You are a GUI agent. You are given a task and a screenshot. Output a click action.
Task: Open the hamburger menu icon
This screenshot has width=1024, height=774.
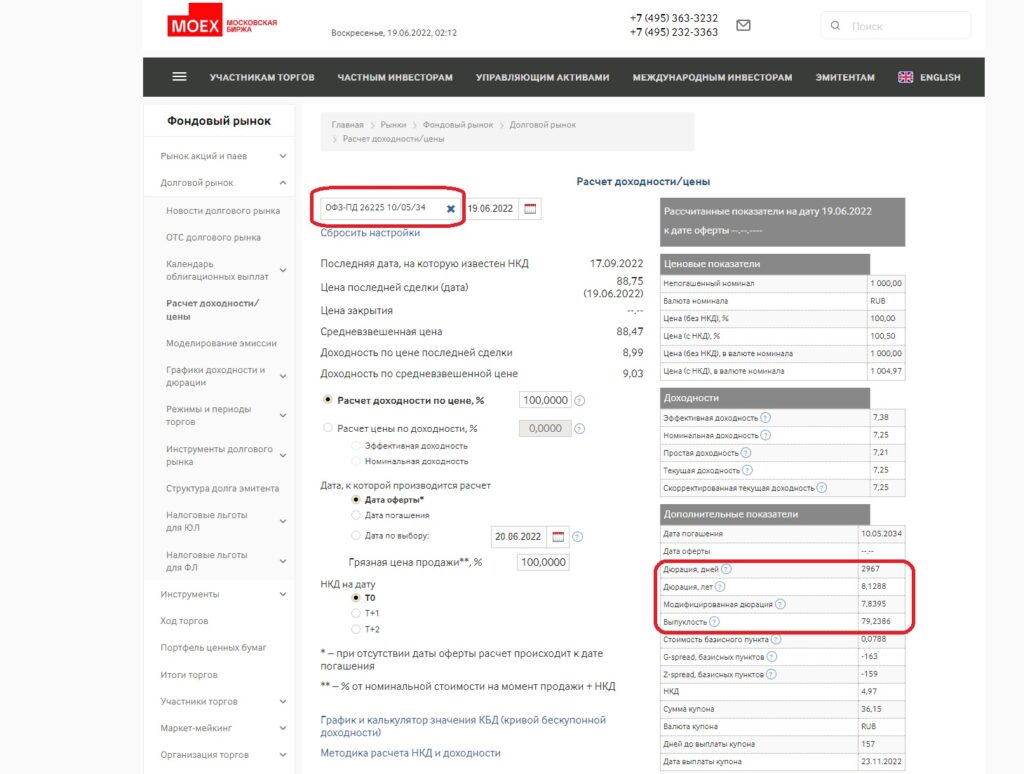180,77
